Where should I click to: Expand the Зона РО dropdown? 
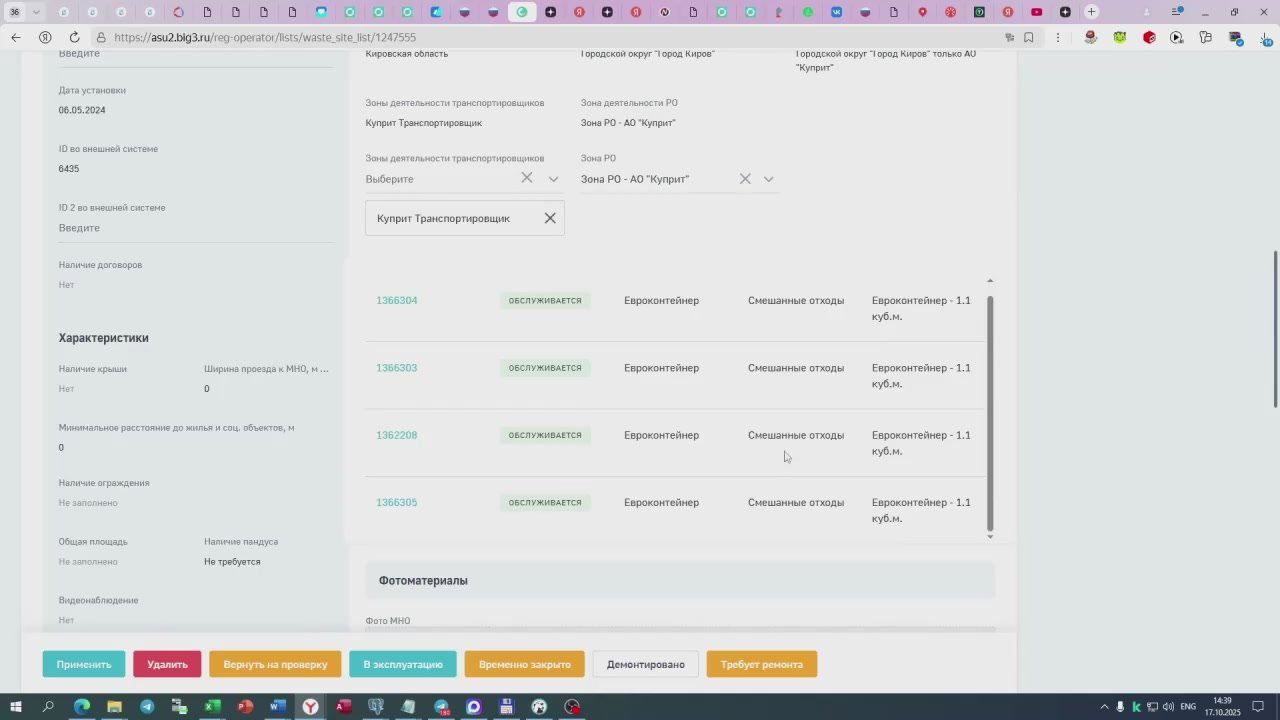coord(768,179)
